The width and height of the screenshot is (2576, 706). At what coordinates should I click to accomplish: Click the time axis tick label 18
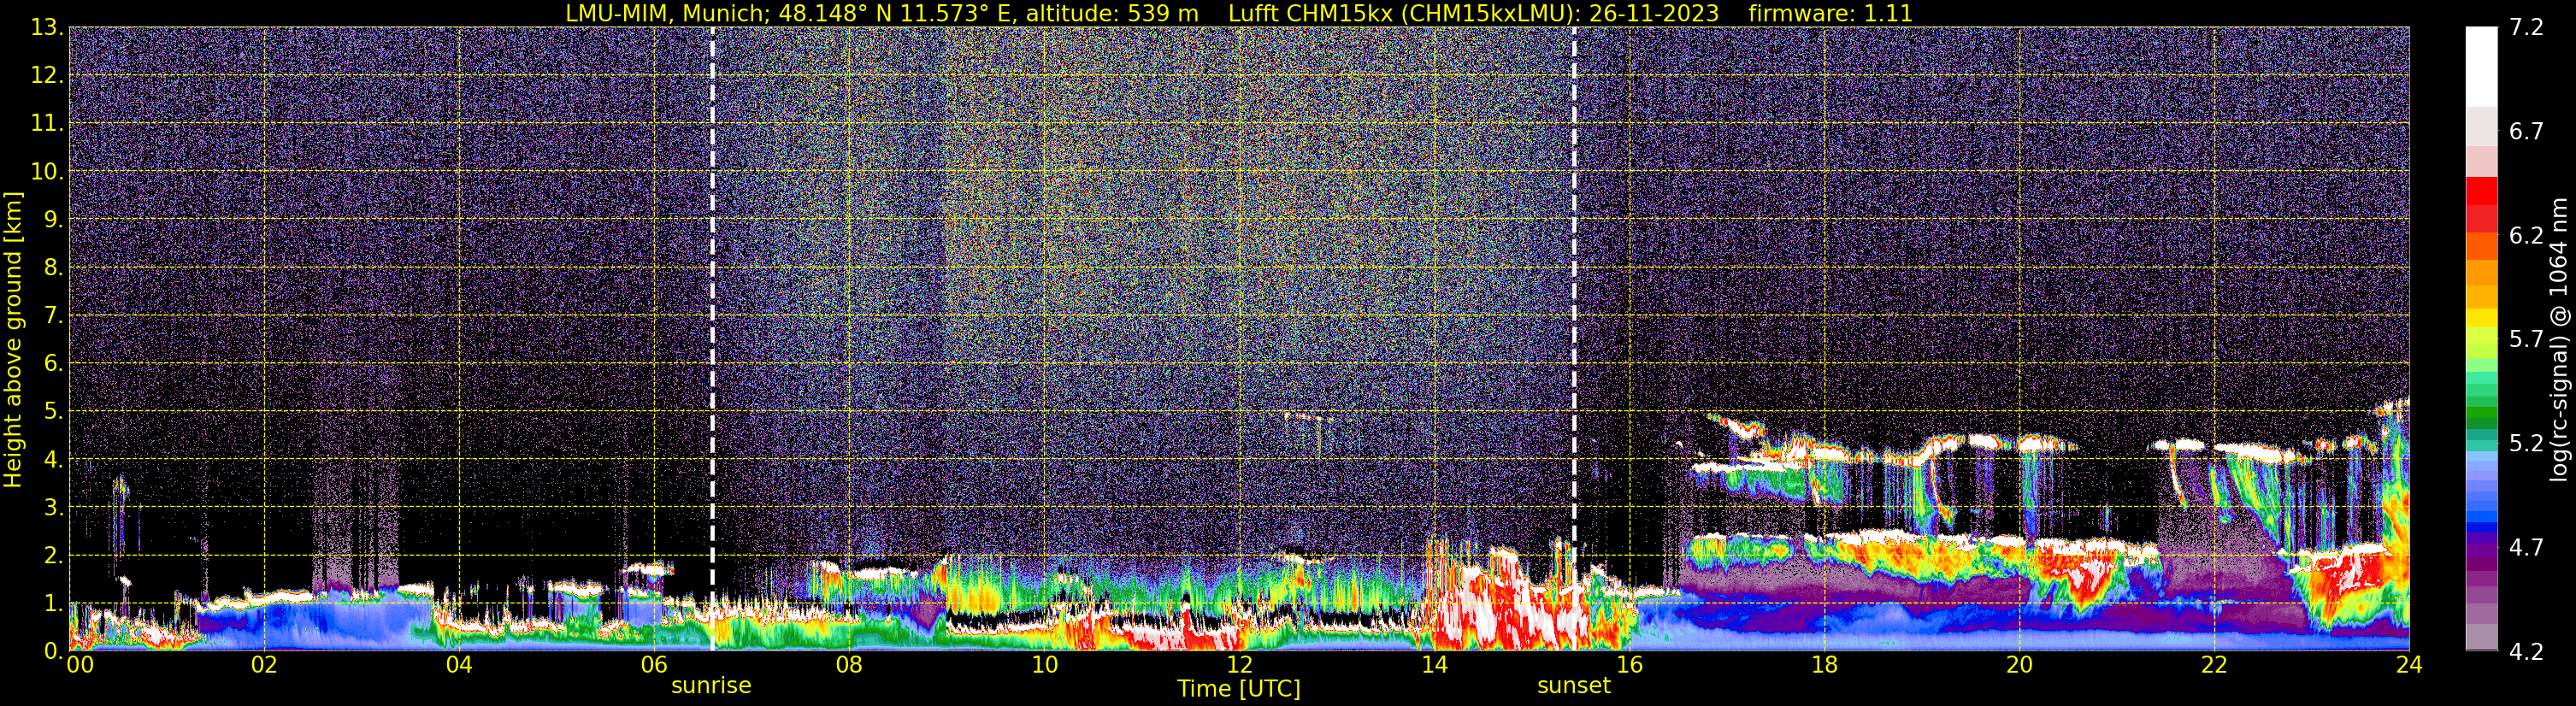click(1824, 665)
